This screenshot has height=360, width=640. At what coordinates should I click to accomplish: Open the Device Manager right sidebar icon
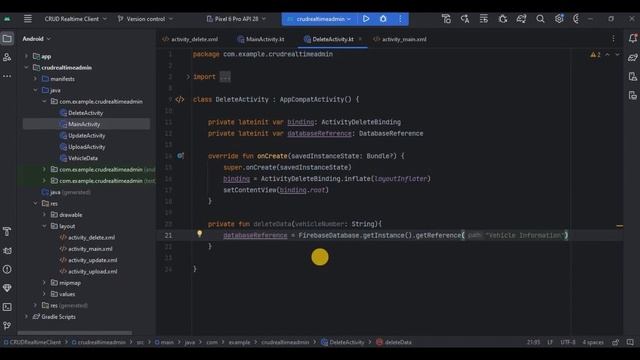pyautogui.click(x=633, y=76)
